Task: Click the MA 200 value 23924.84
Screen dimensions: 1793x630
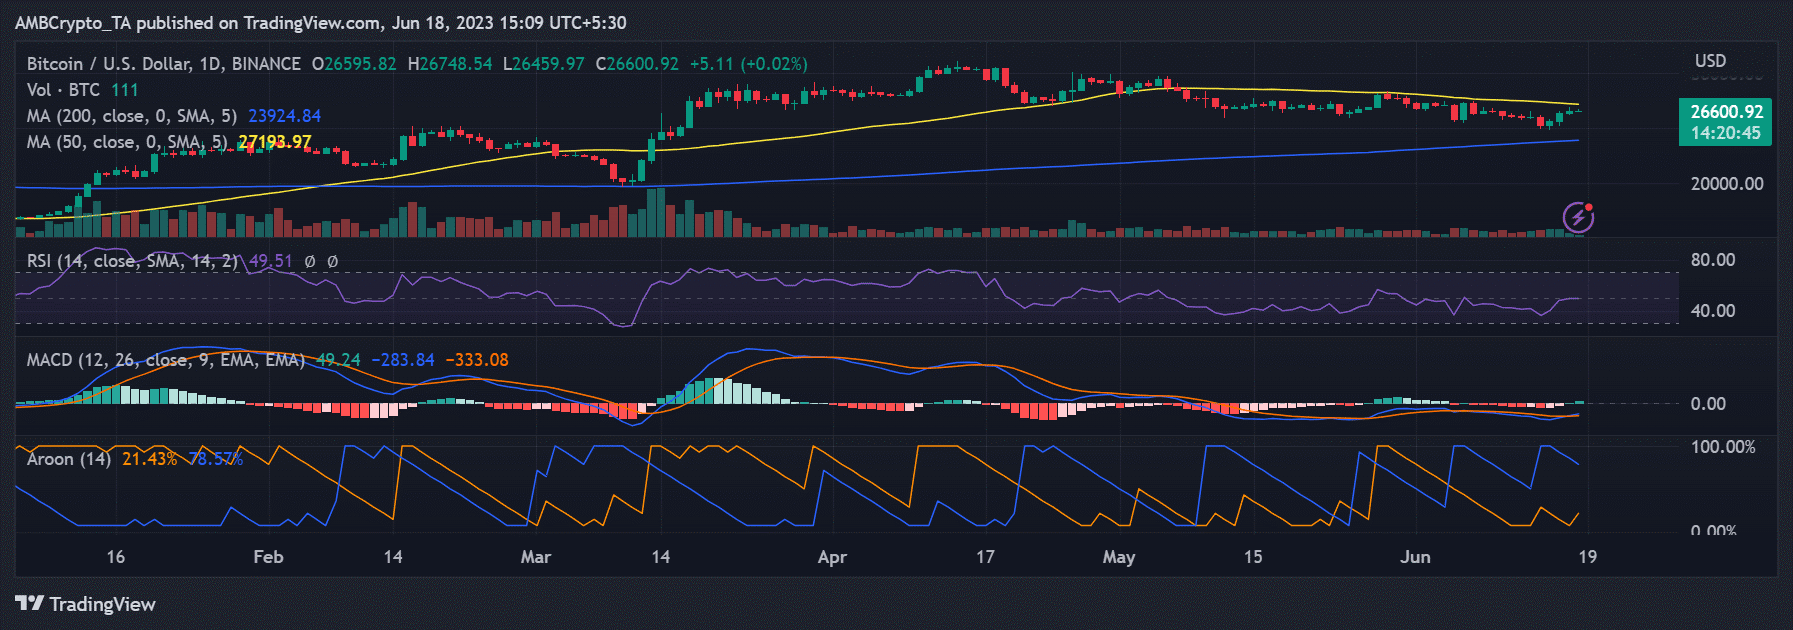Action: 285,116
